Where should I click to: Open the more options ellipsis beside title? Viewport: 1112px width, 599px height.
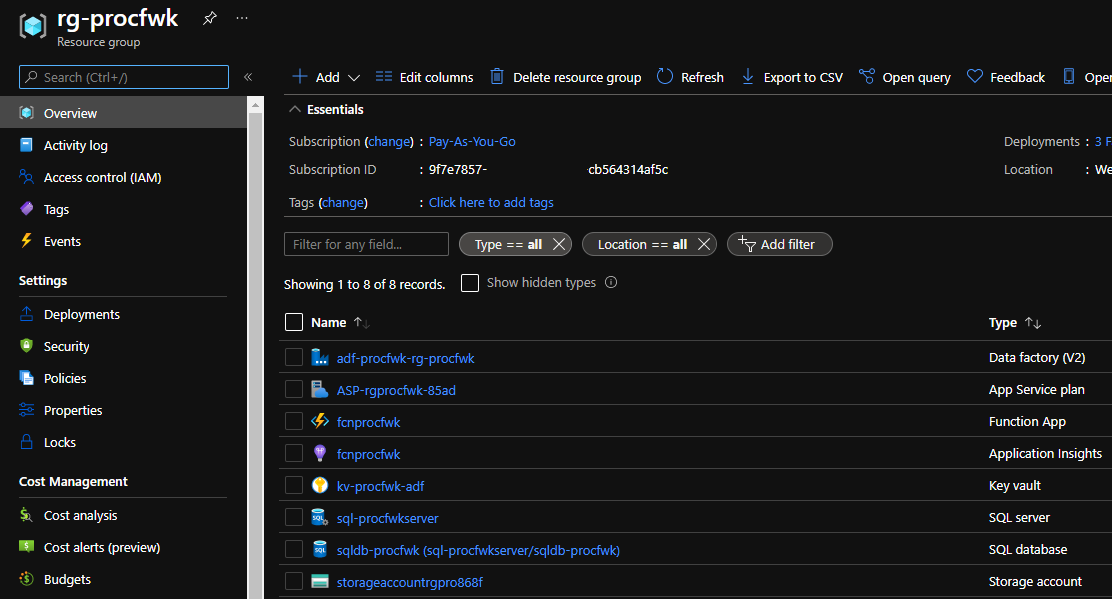(242, 18)
